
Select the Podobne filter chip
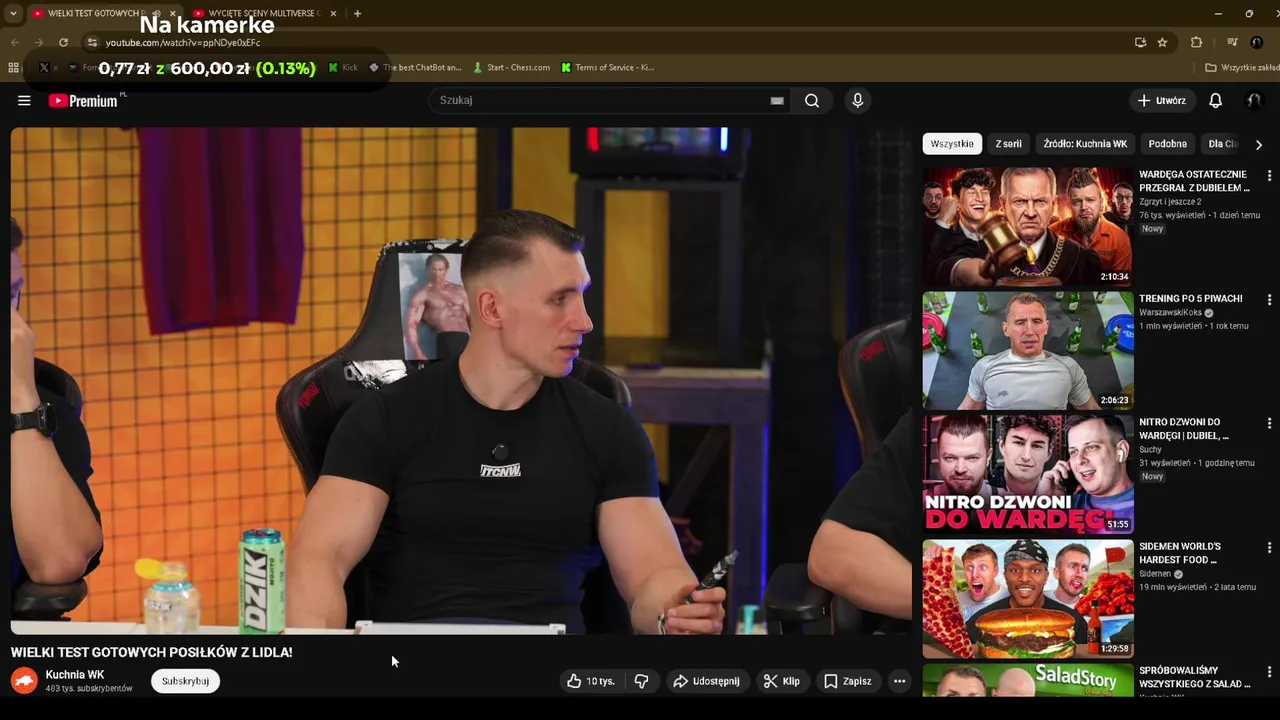(1167, 144)
